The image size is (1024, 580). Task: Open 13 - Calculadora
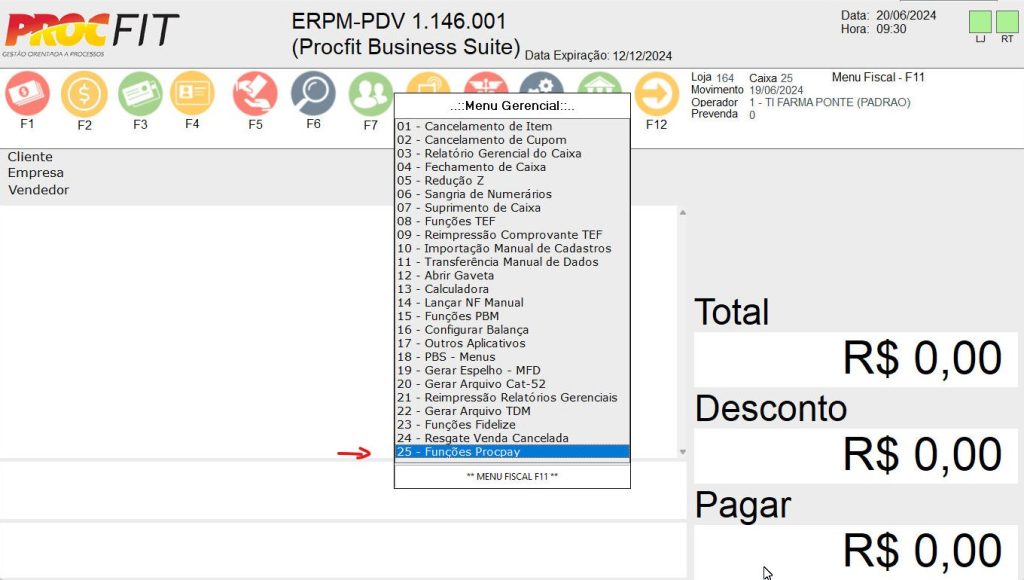point(512,289)
